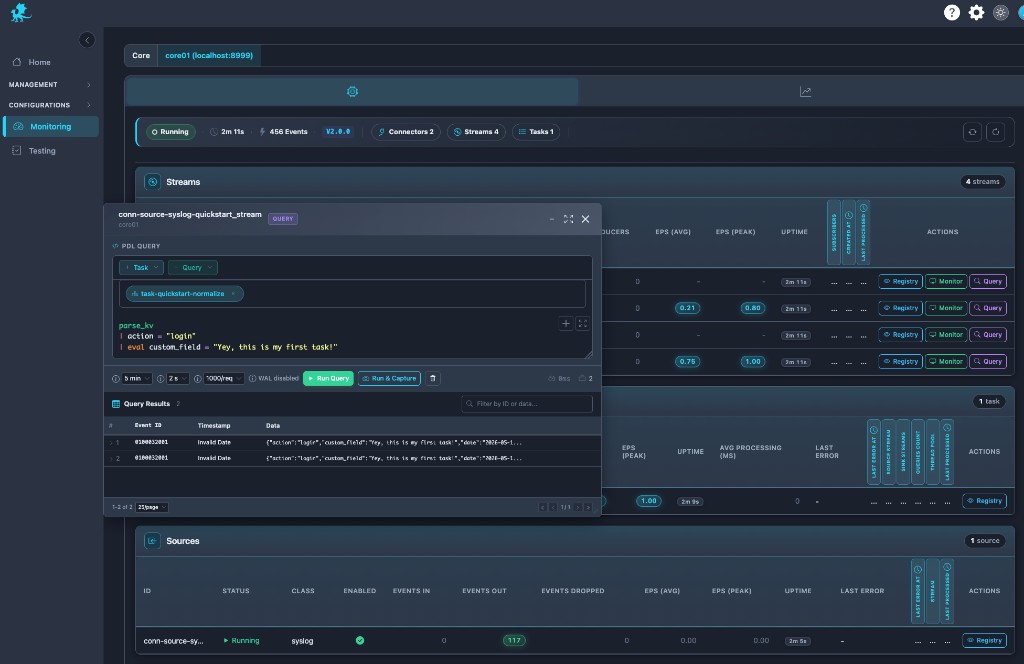
Task: Click the trash delete icon
Action: (x=432, y=379)
